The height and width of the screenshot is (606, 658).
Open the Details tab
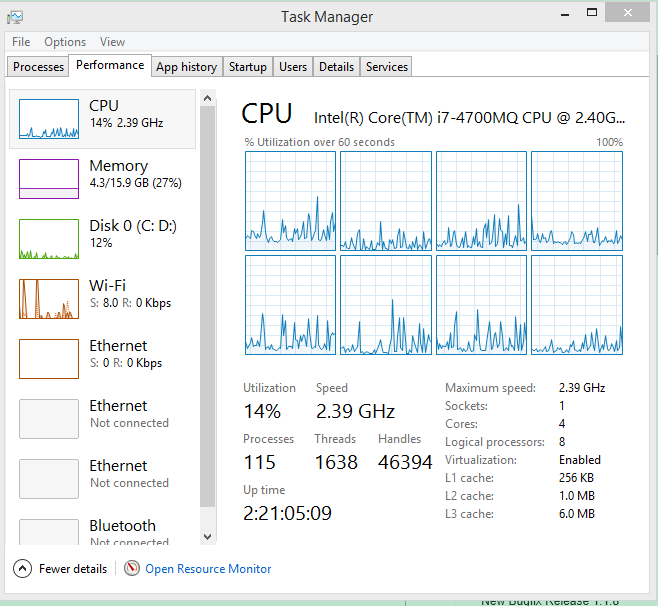point(336,67)
